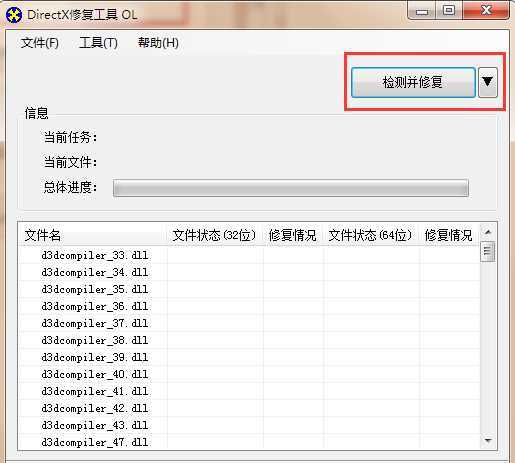This screenshot has width=515, height=463.
Task: Select d3dcompiler_43.dll row
Action: coord(249,425)
